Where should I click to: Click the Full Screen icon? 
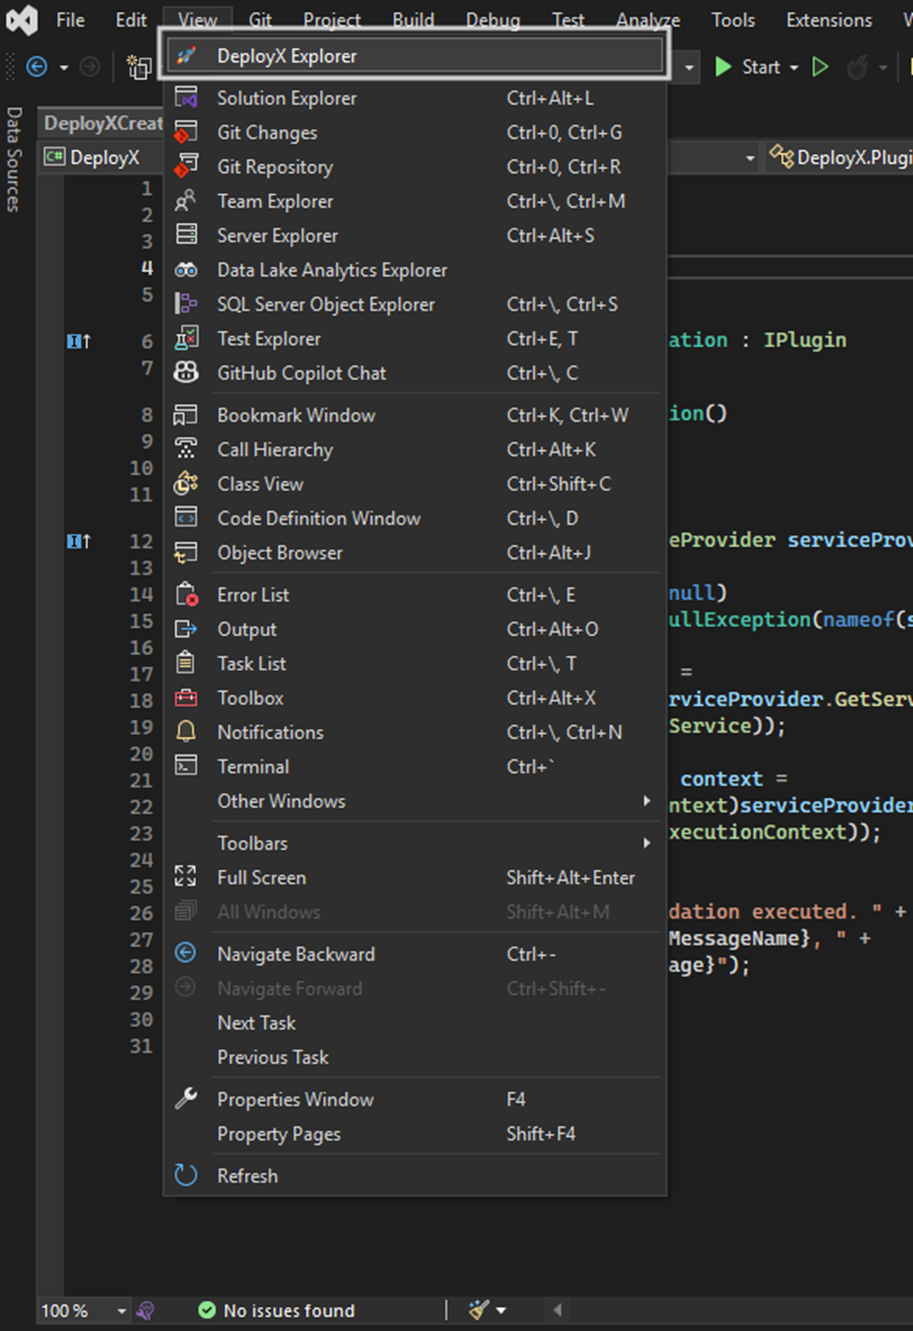186,877
